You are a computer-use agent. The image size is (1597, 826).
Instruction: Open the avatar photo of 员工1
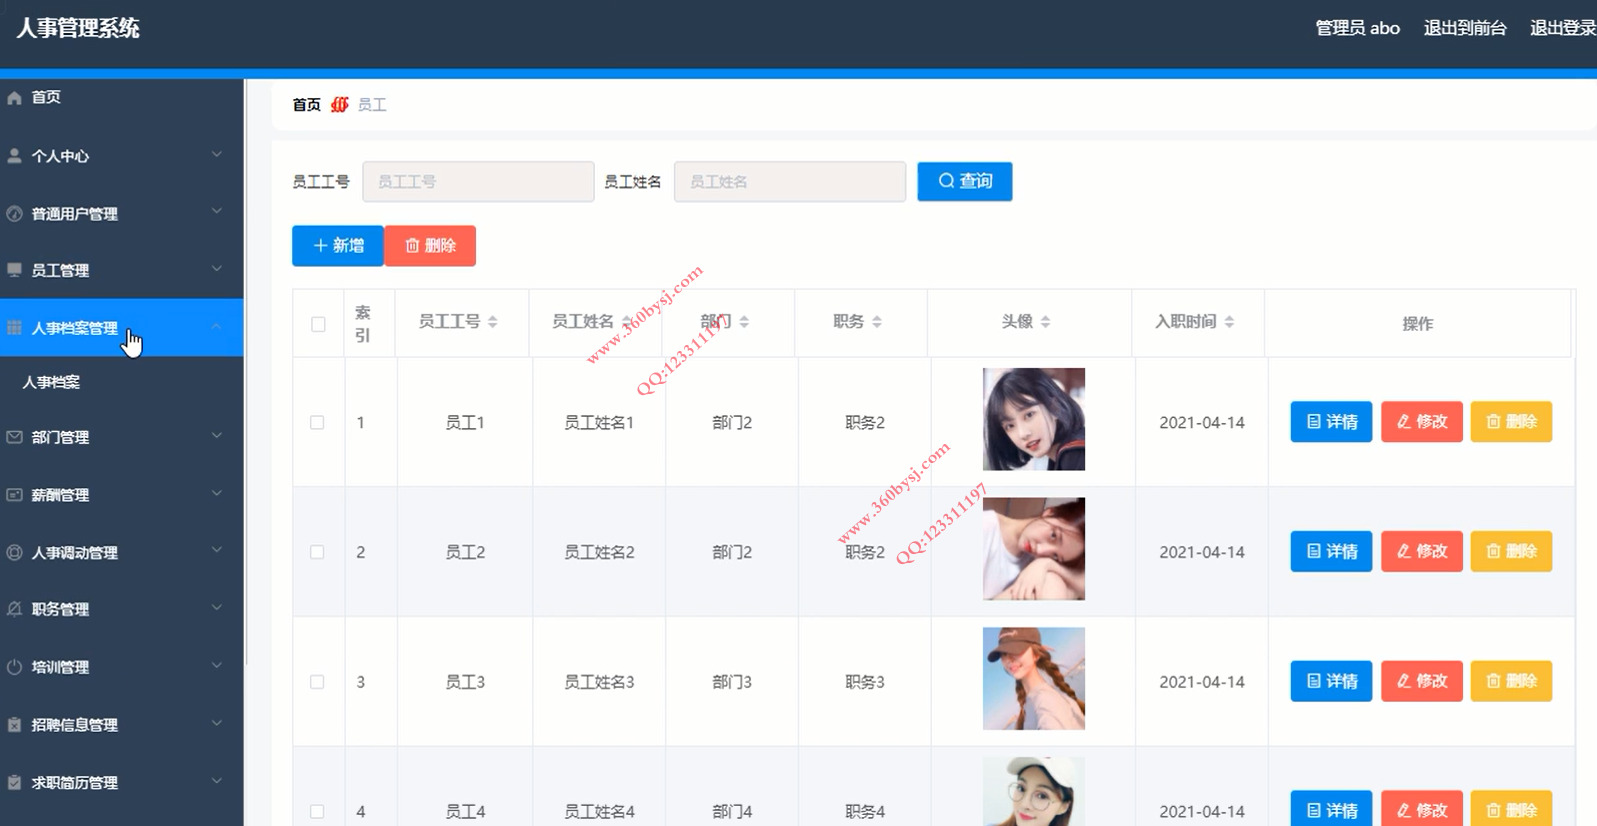coord(1034,419)
